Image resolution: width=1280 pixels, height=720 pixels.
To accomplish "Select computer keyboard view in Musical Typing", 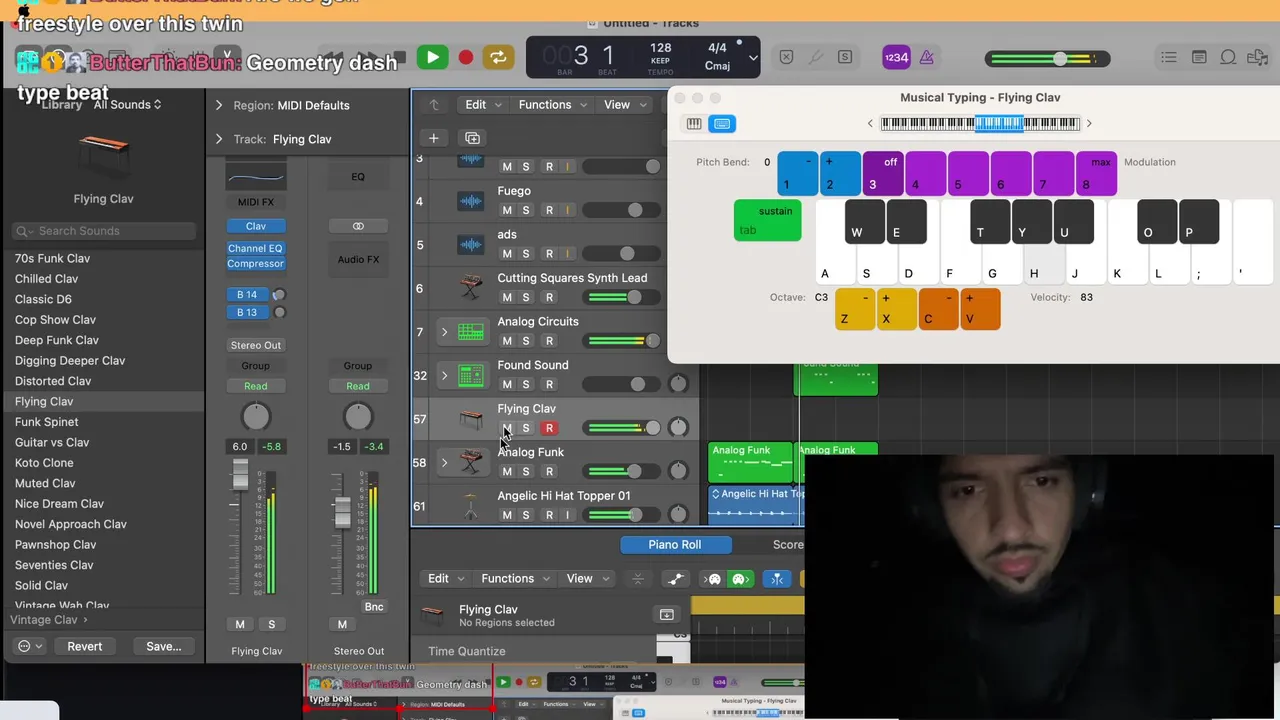I will [722, 124].
